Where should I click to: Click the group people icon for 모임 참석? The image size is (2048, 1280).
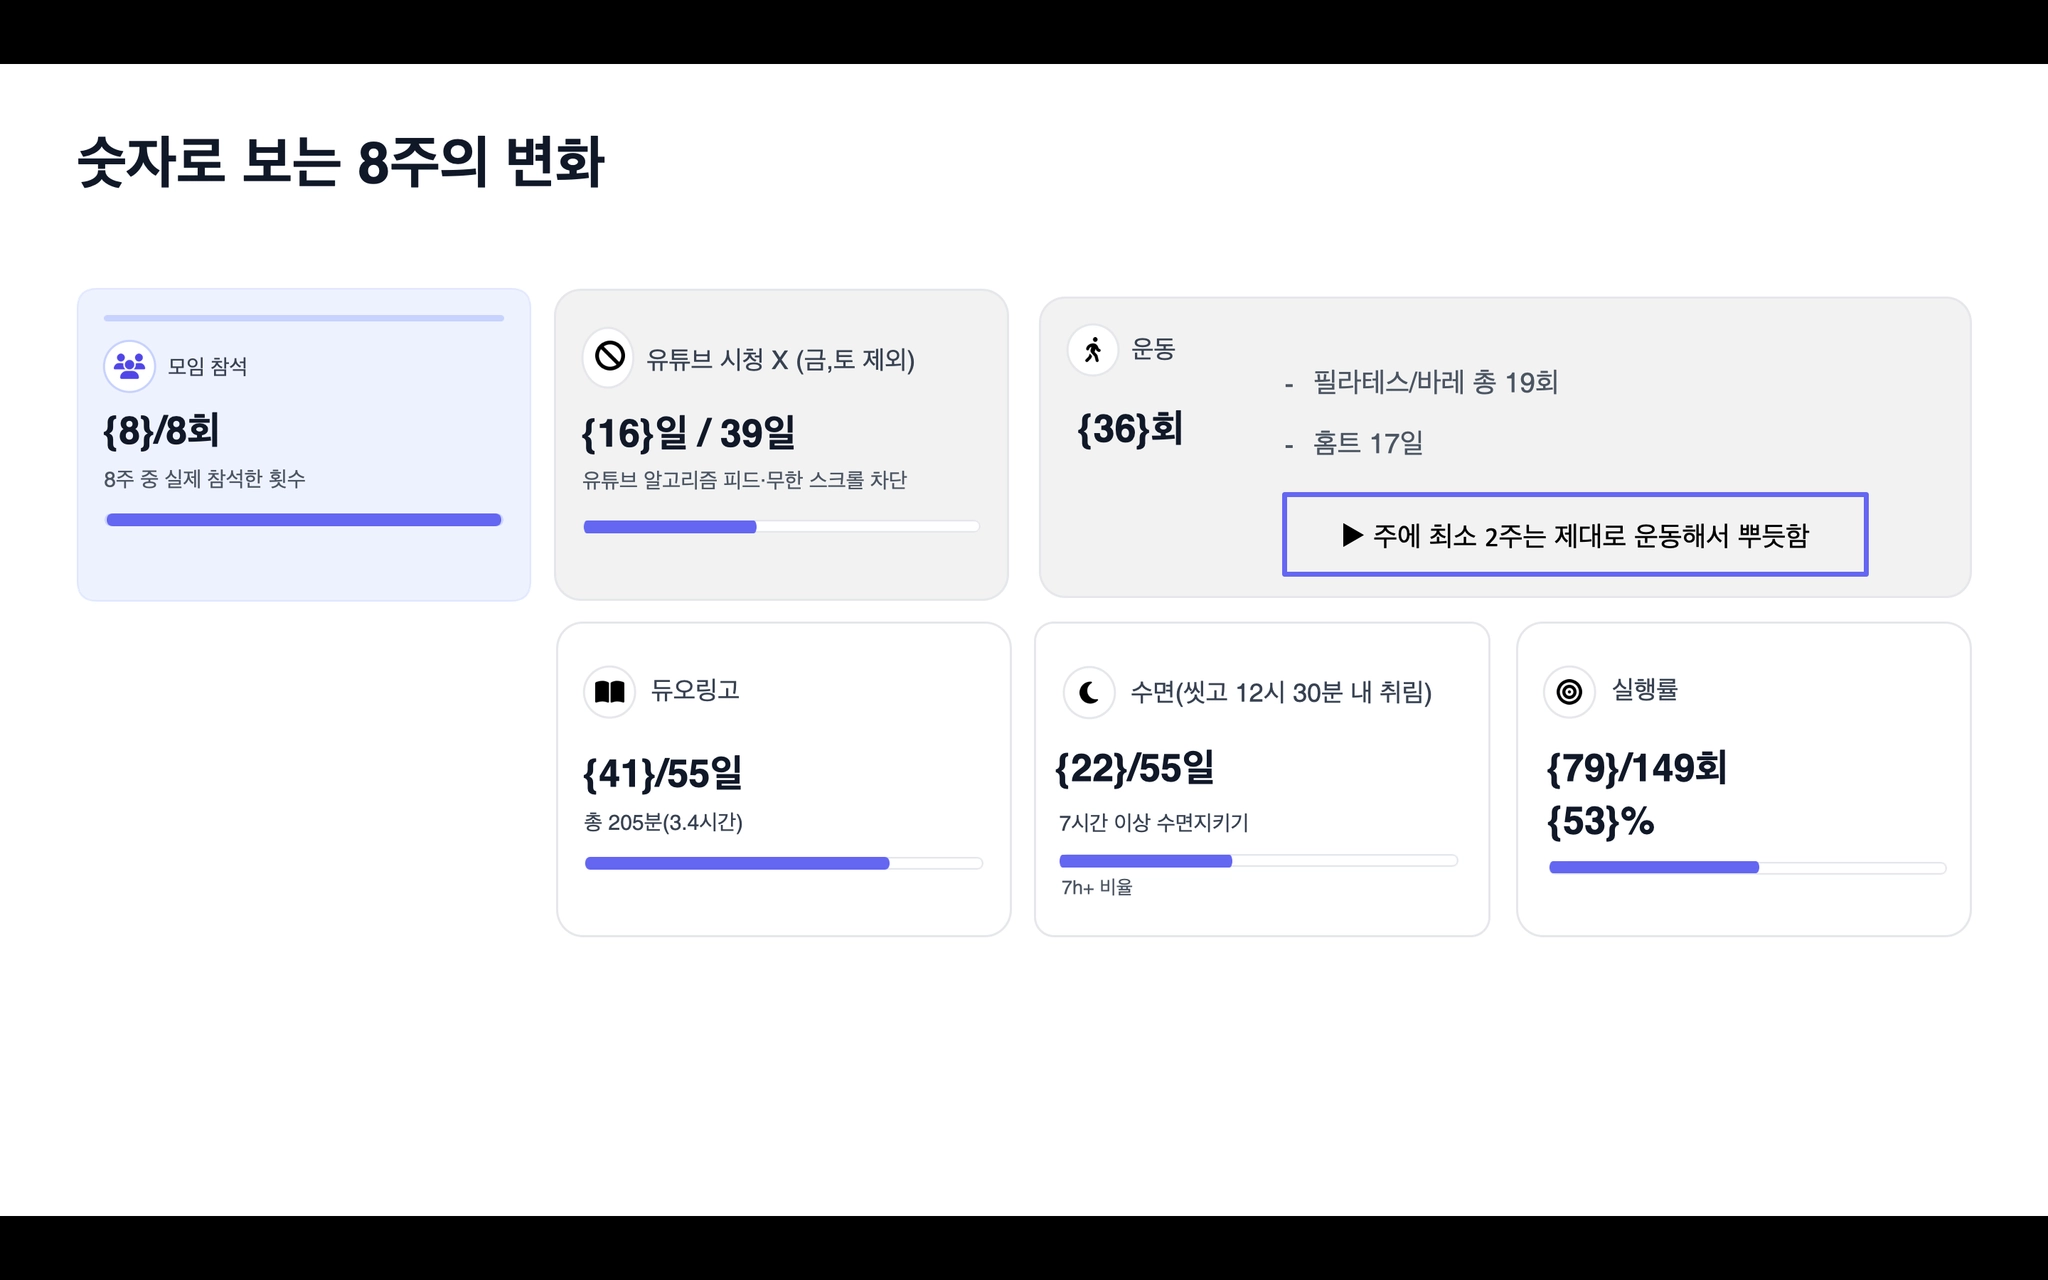129,366
